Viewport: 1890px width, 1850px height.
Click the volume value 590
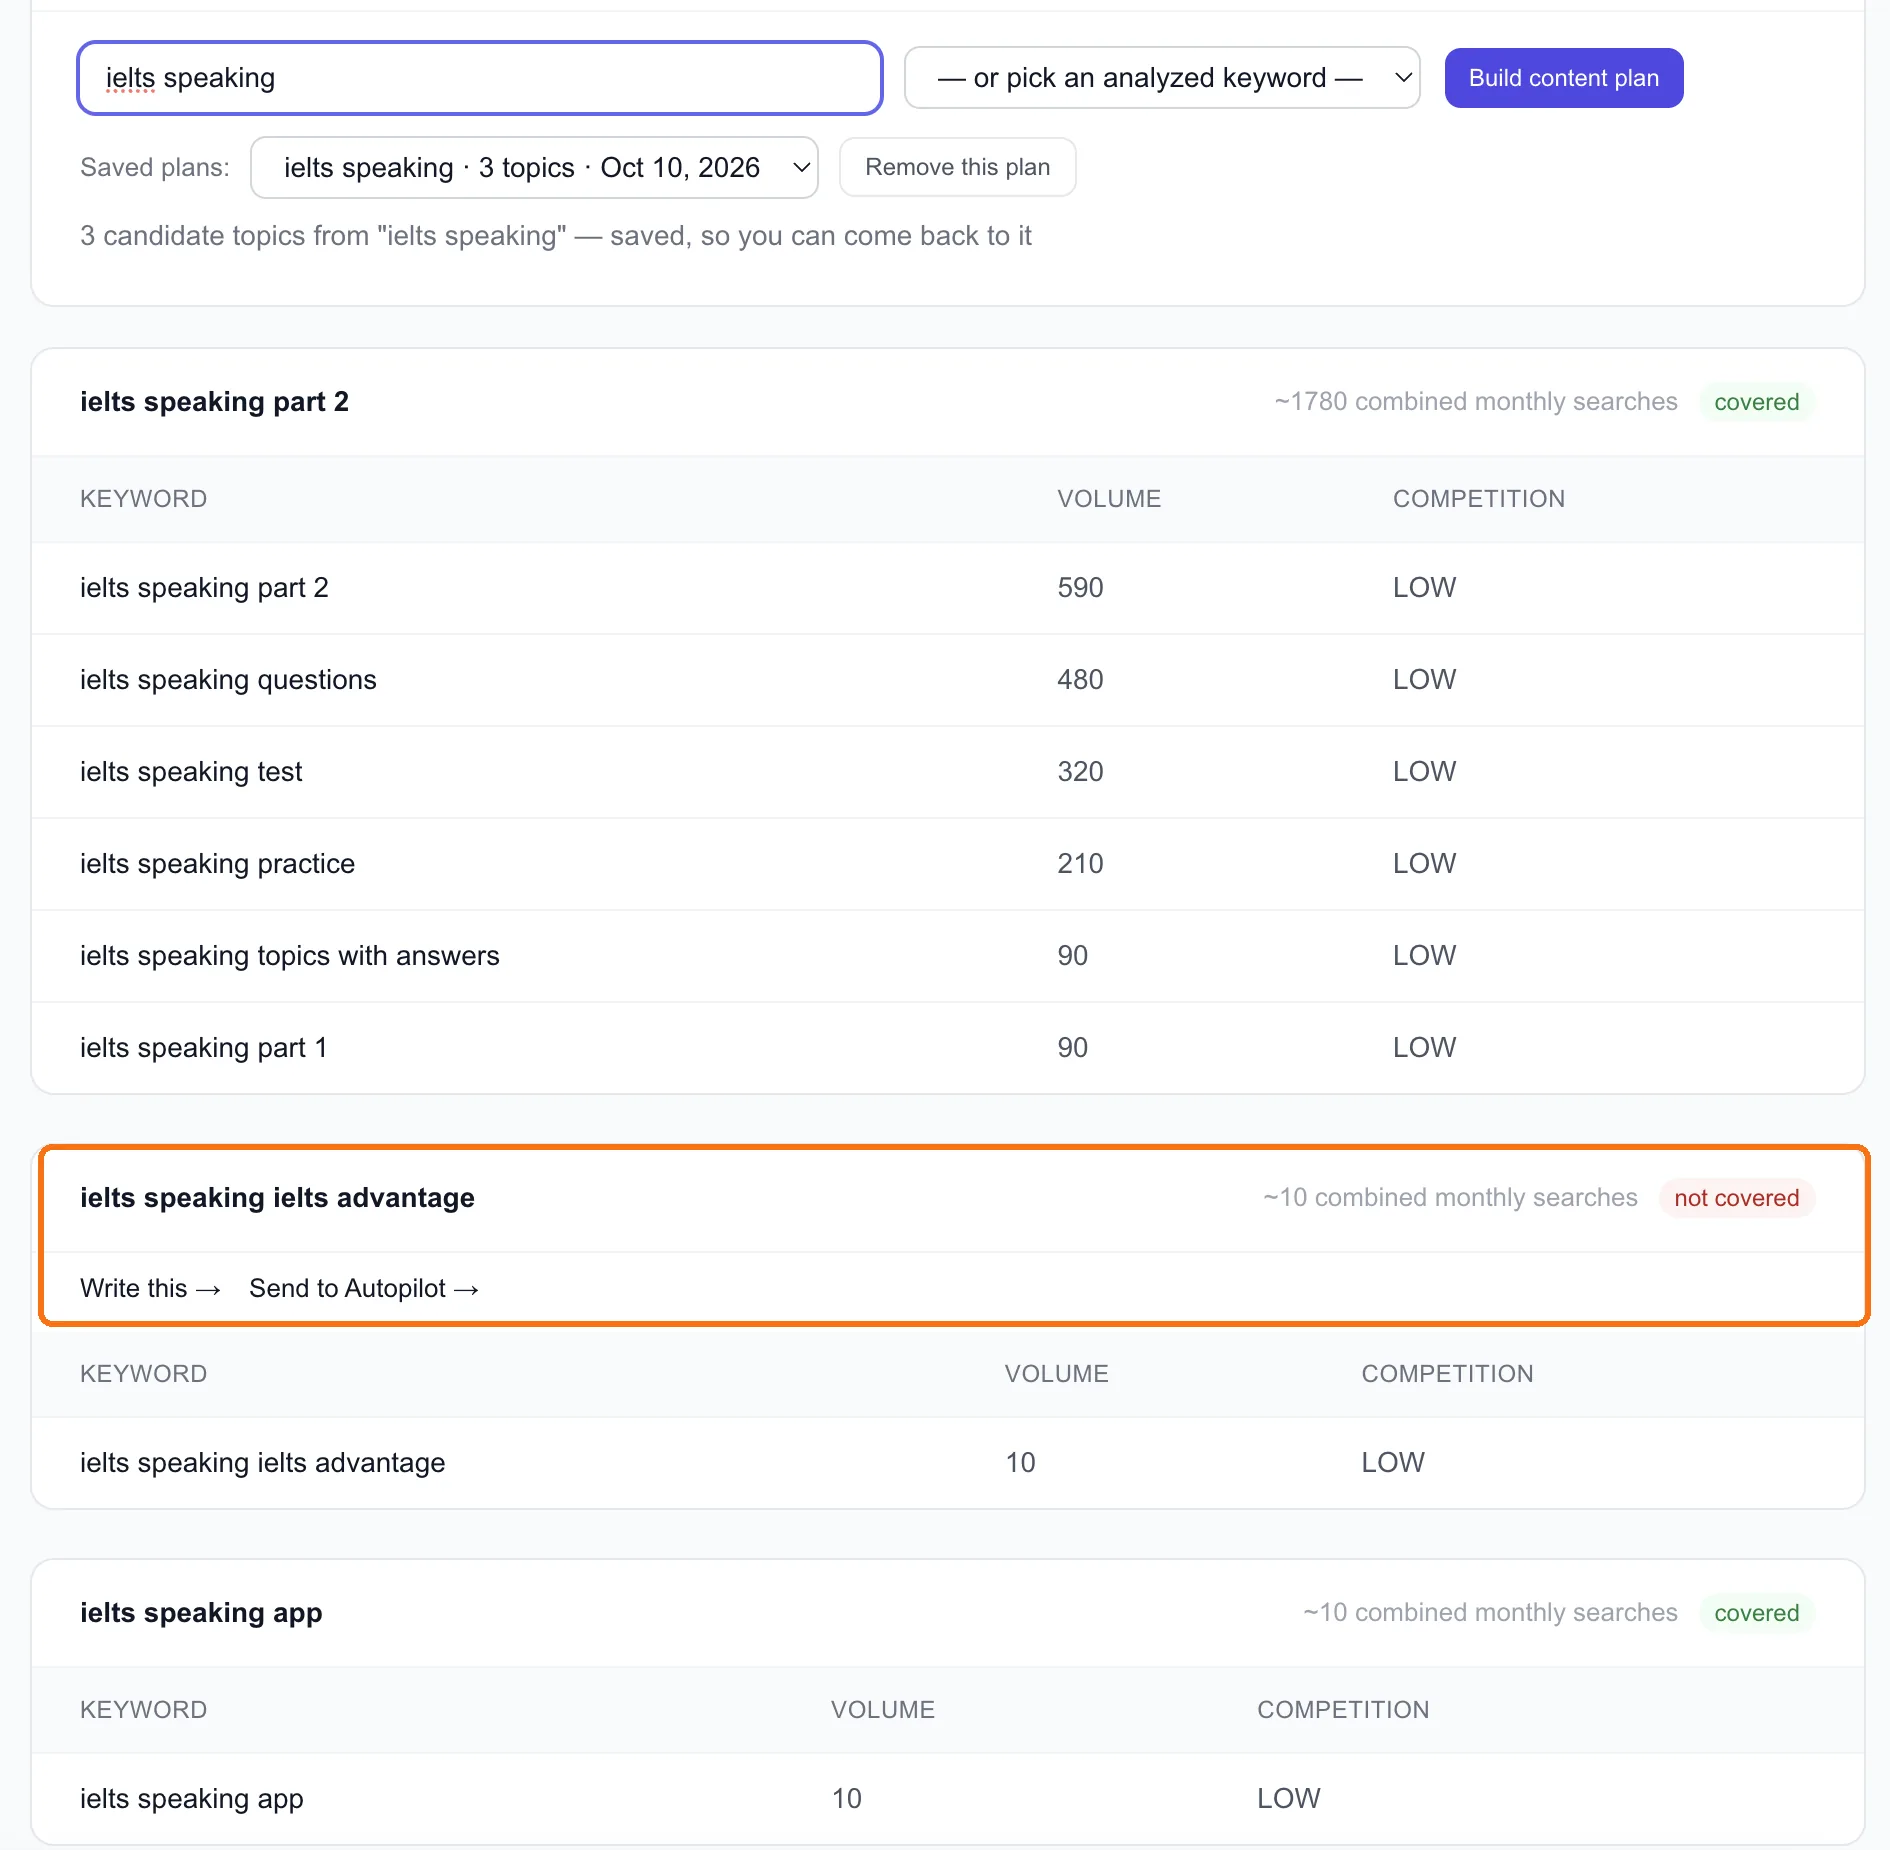pos(1080,588)
